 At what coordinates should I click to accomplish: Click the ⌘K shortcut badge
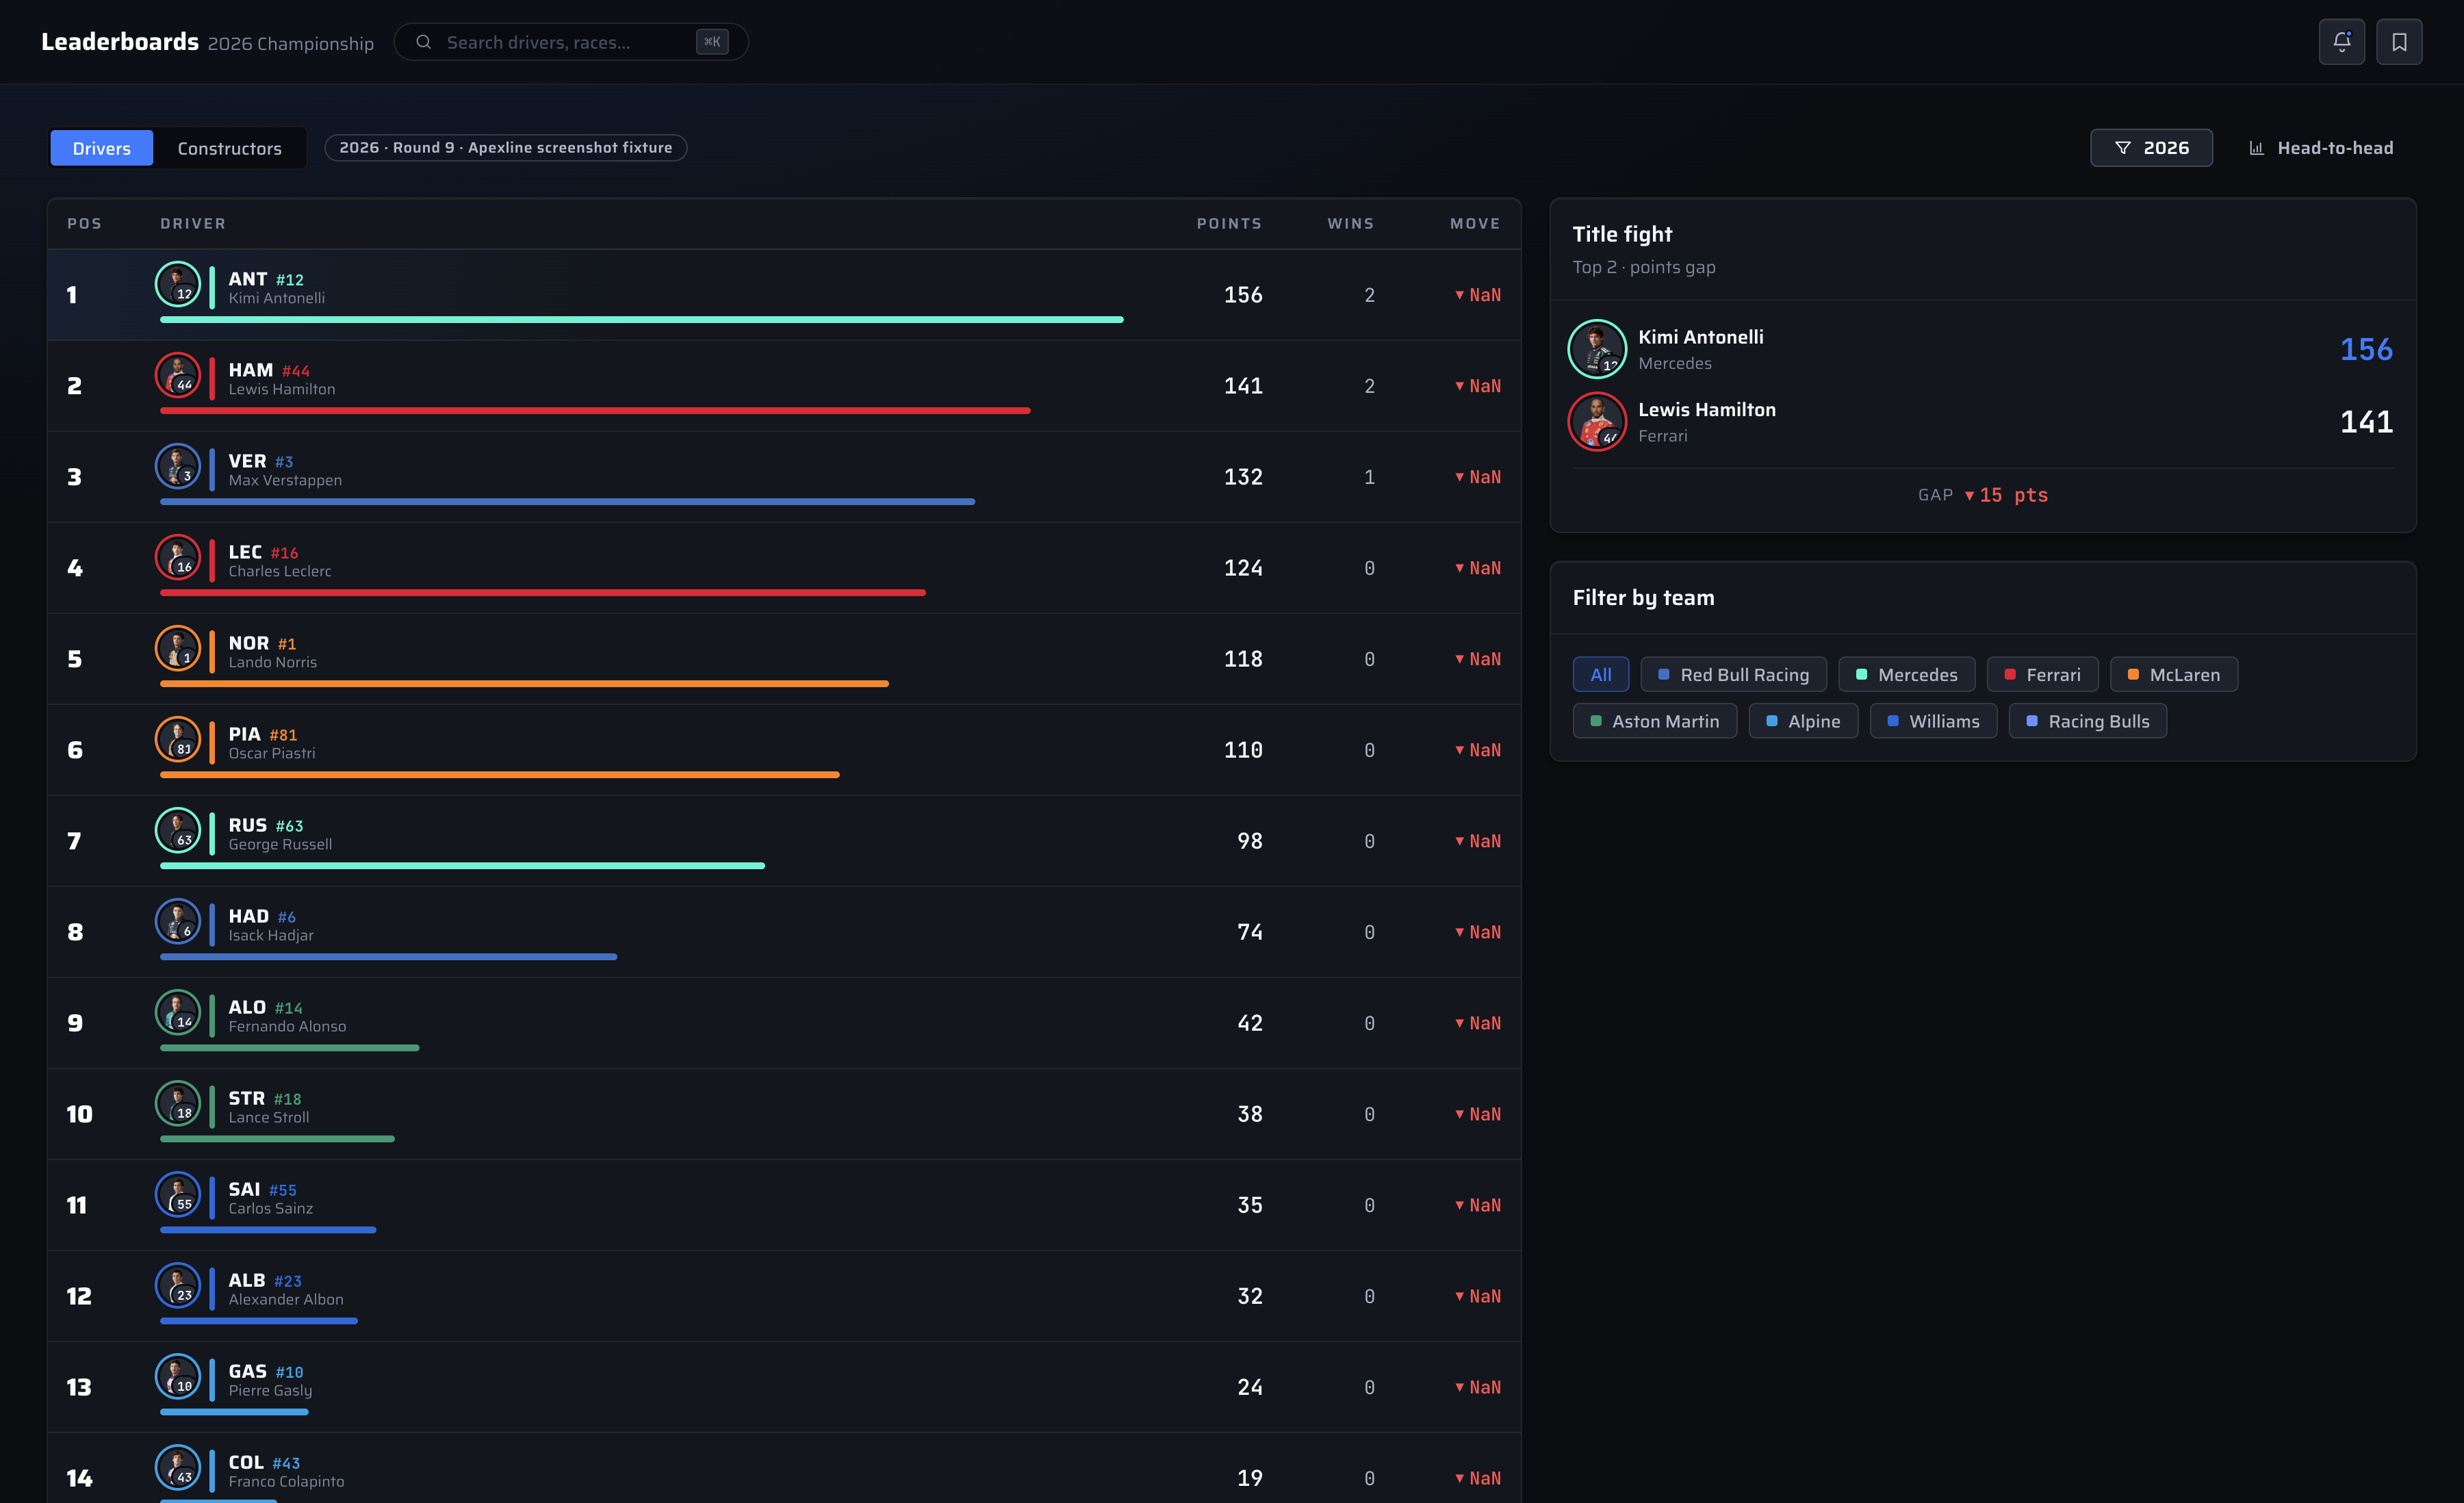tap(712, 42)
